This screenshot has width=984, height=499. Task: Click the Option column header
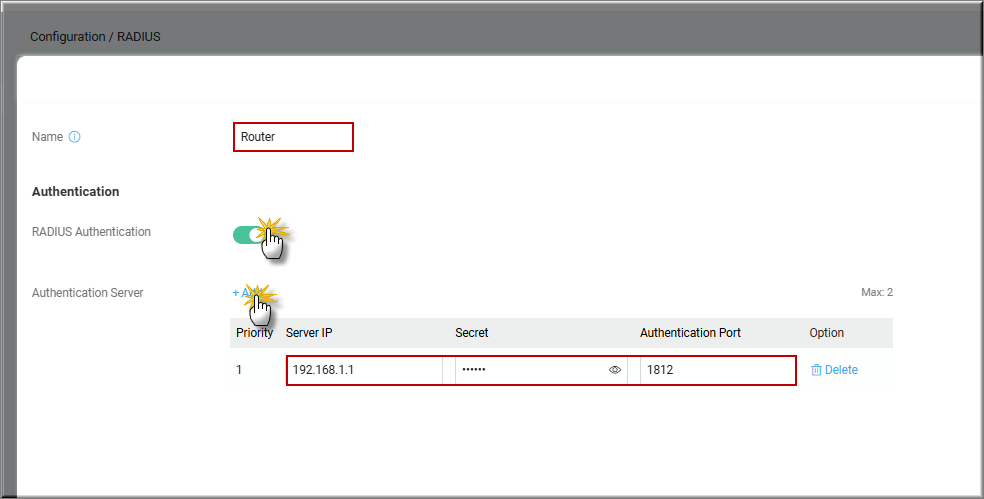[x=826, y=333]
